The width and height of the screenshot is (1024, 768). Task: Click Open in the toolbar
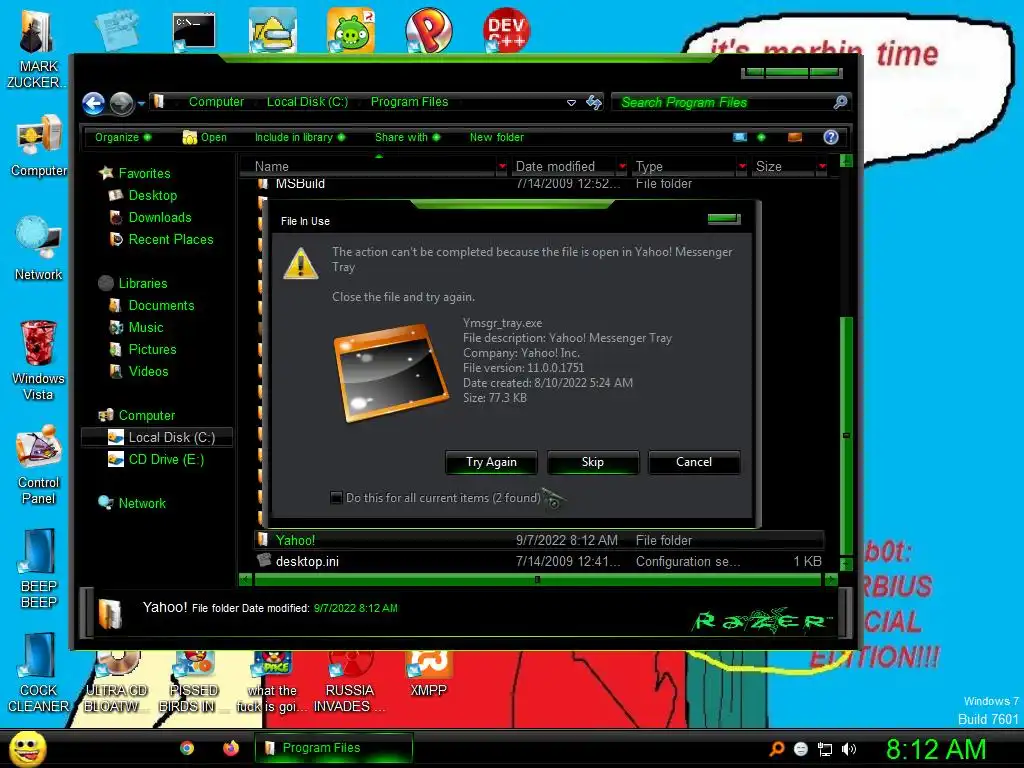click(x=204, y=137)
